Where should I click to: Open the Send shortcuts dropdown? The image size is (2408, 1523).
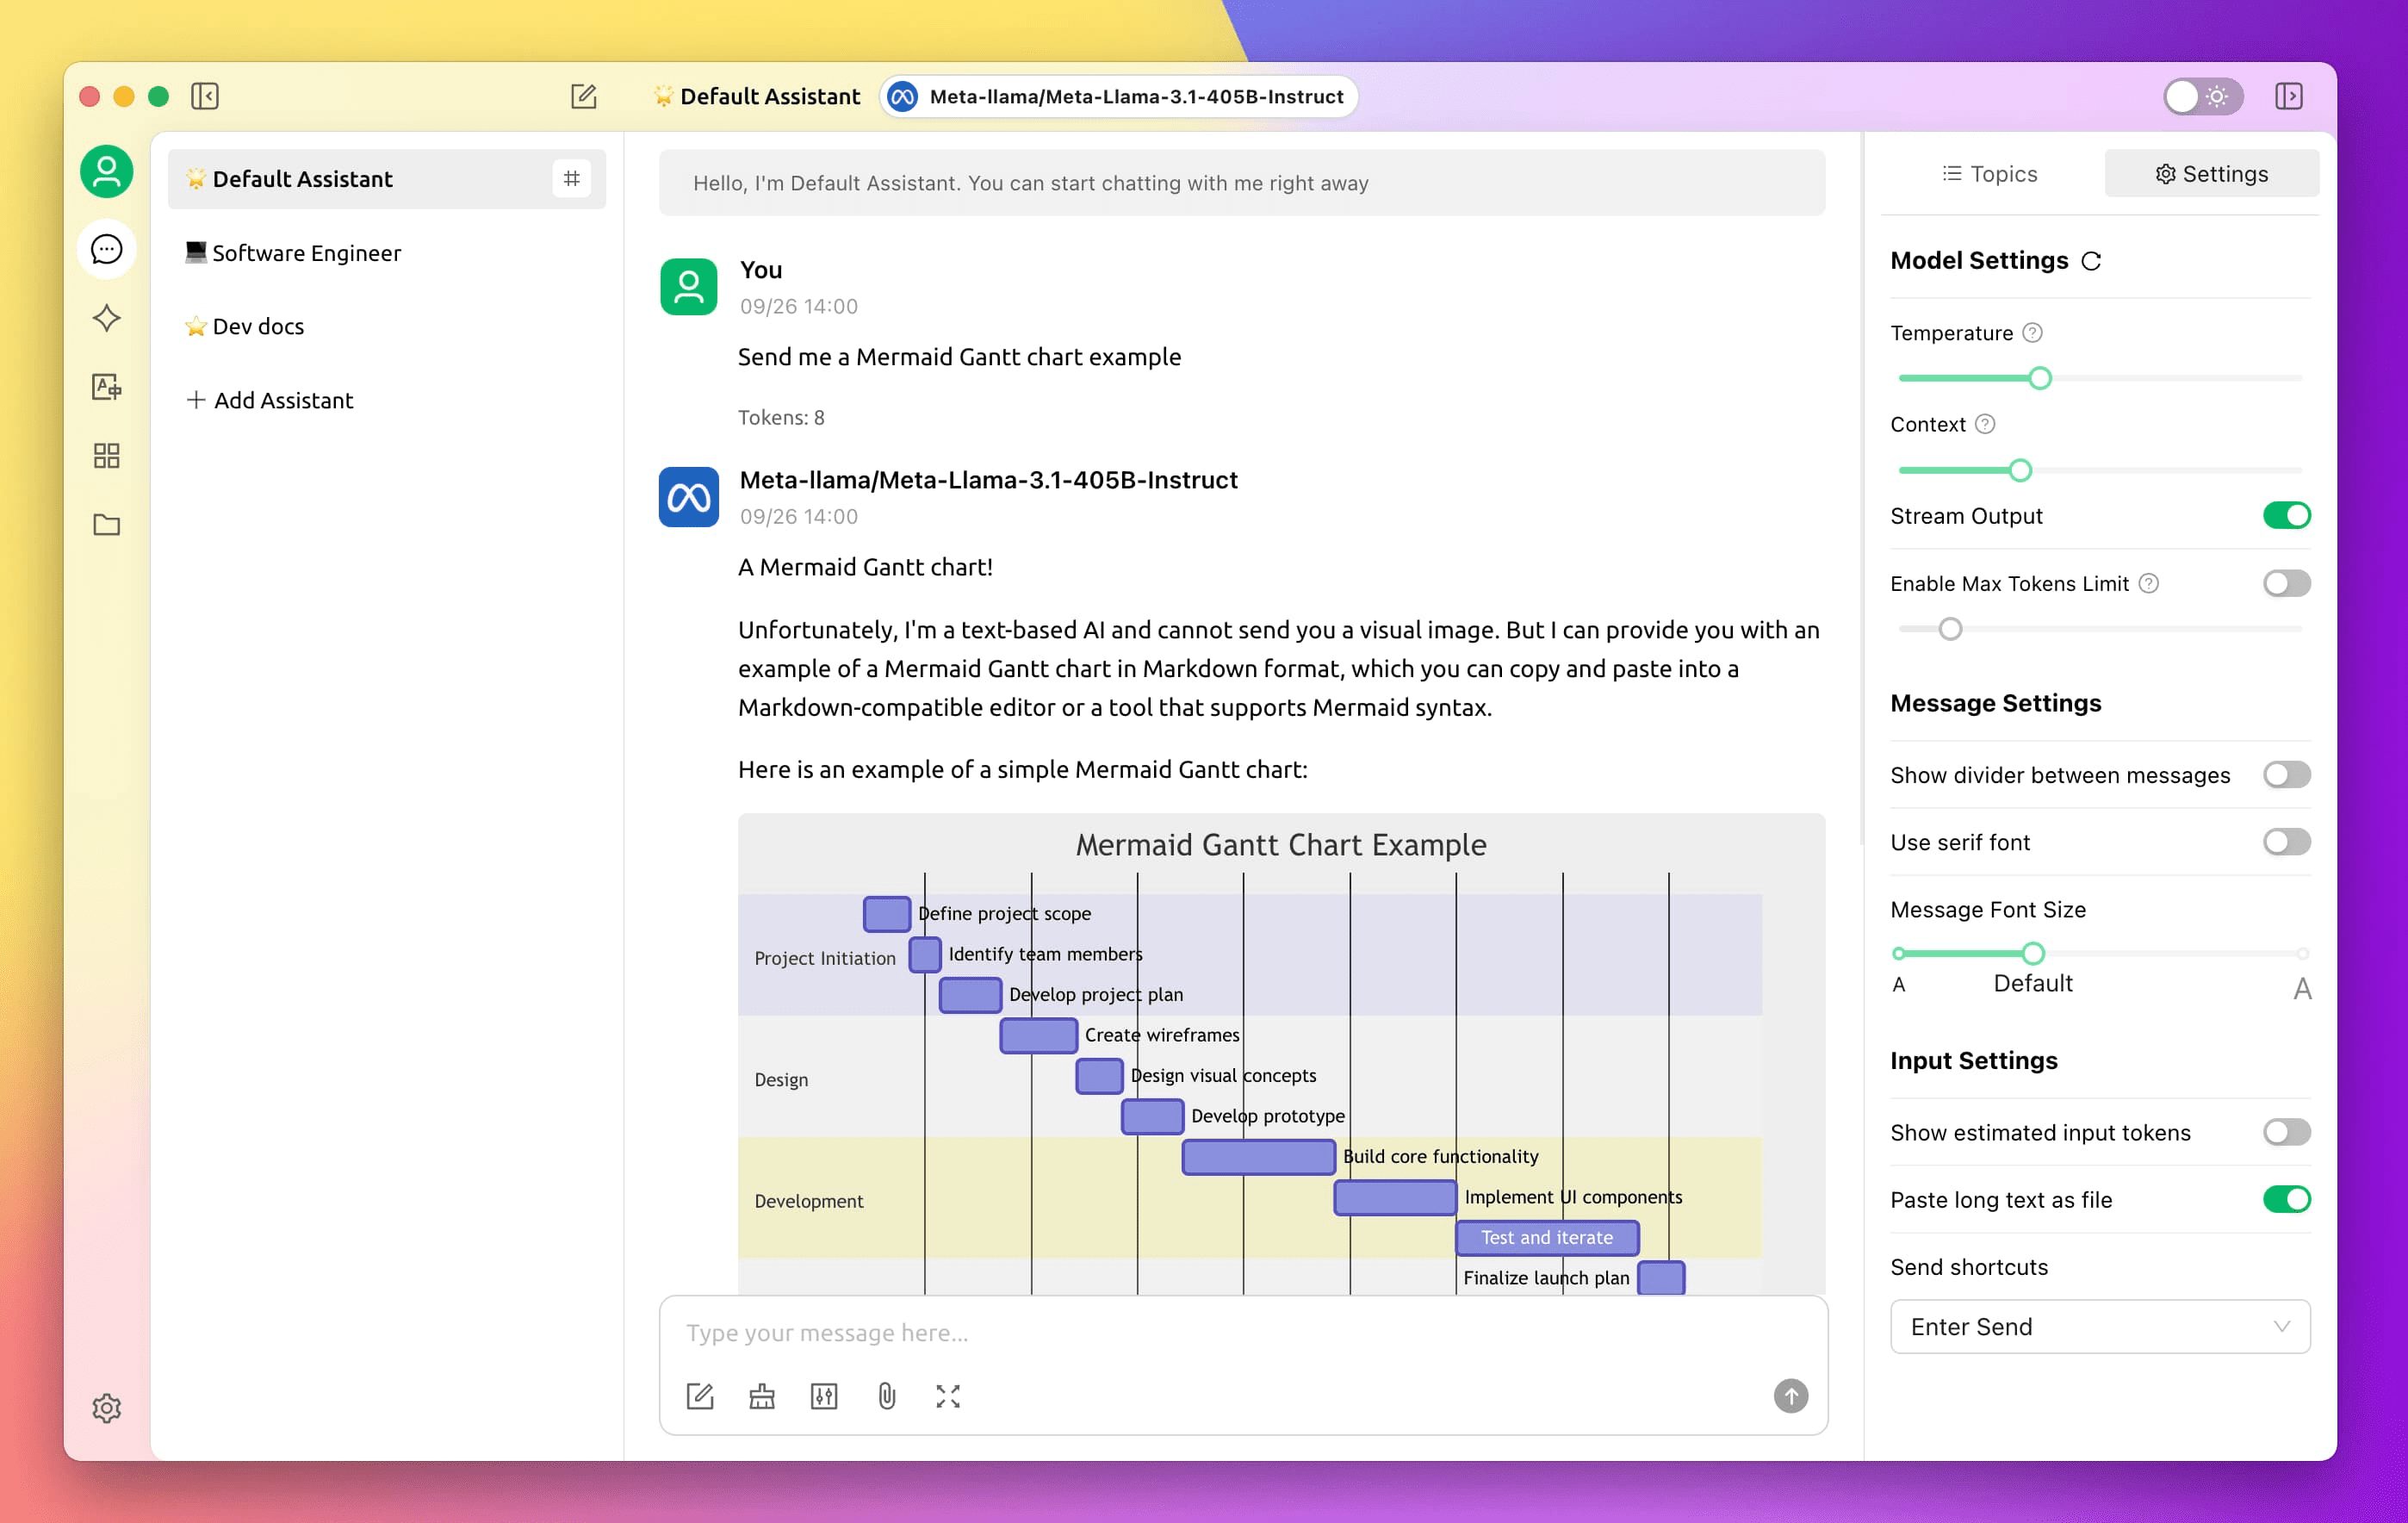coord(2100,1325)
